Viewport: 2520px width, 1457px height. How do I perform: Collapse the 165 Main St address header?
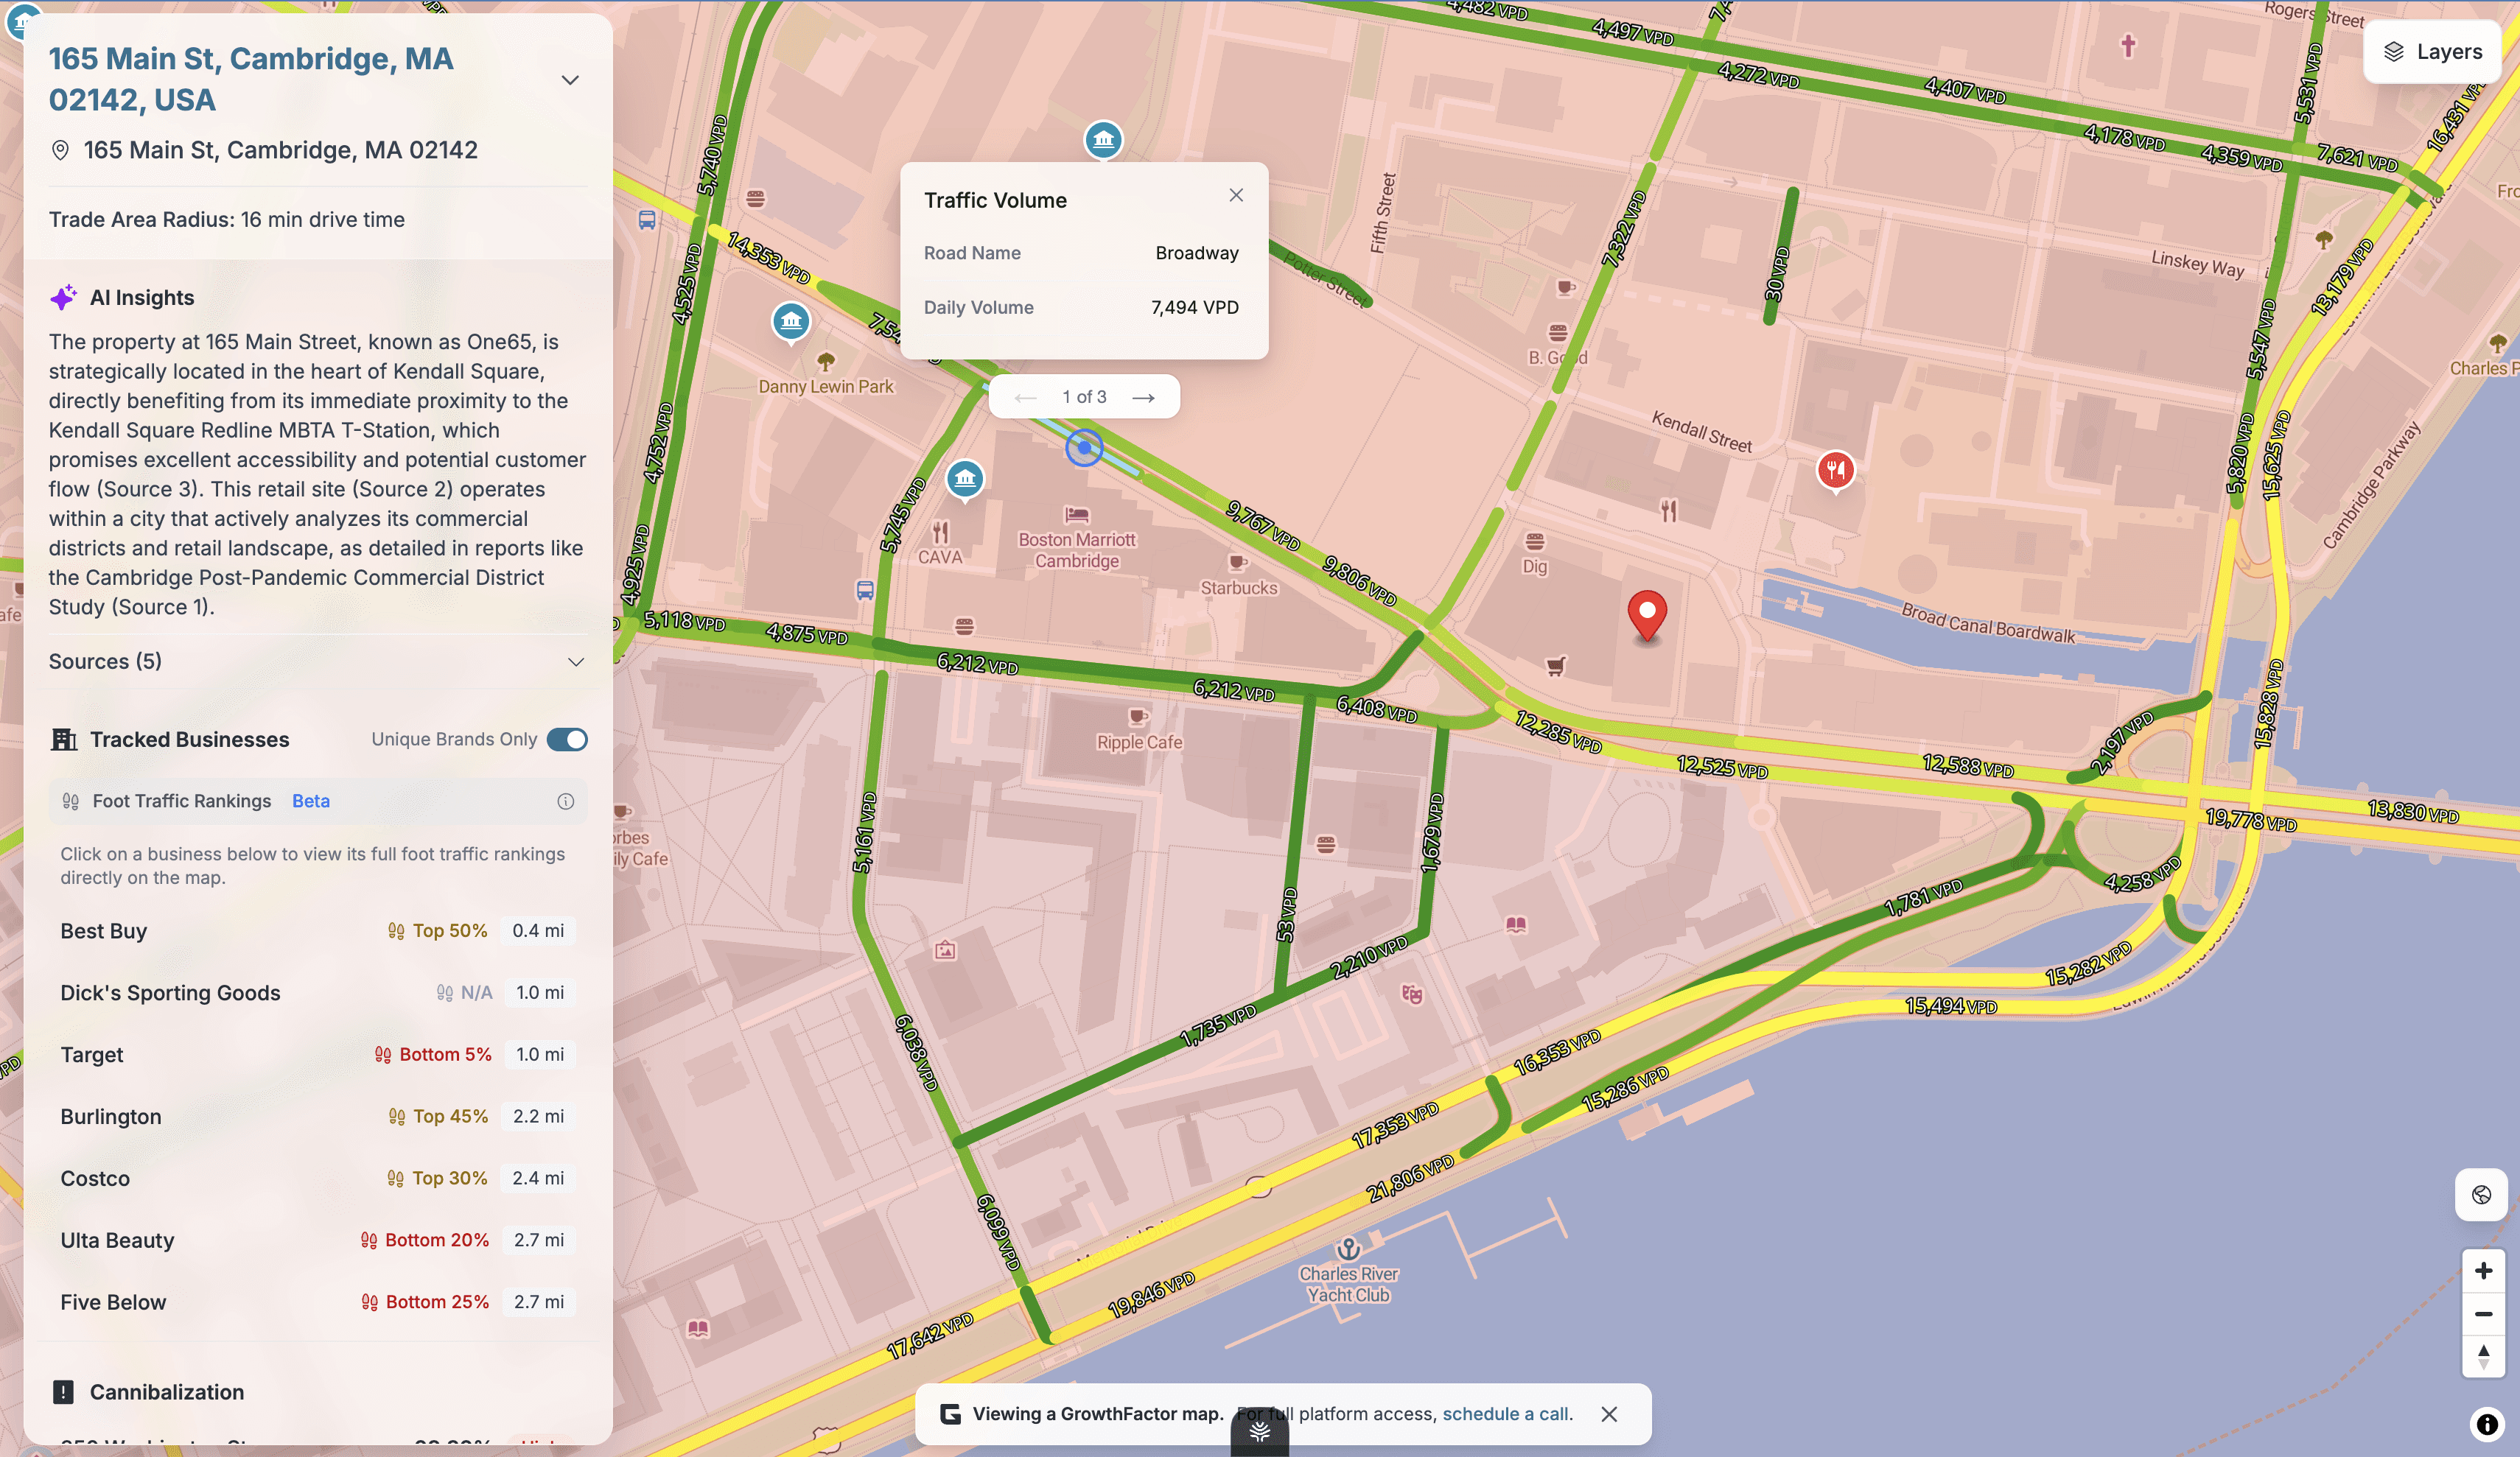570,80
